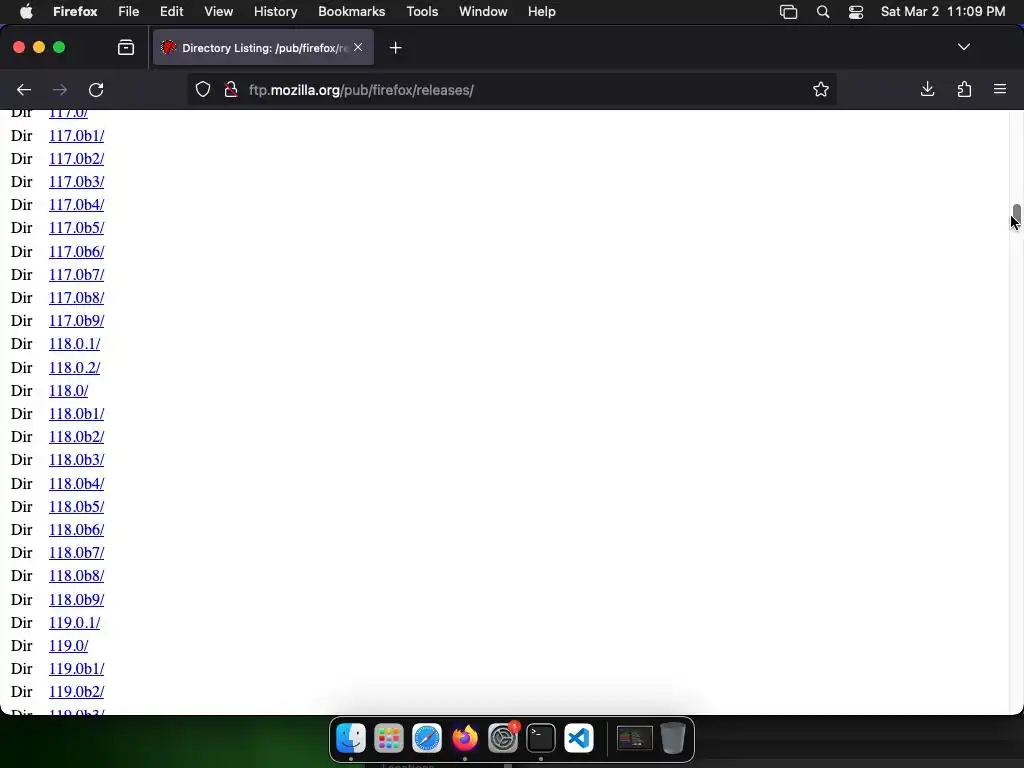
Task: Open System Settings from the Dock
Action: [503, 738]
